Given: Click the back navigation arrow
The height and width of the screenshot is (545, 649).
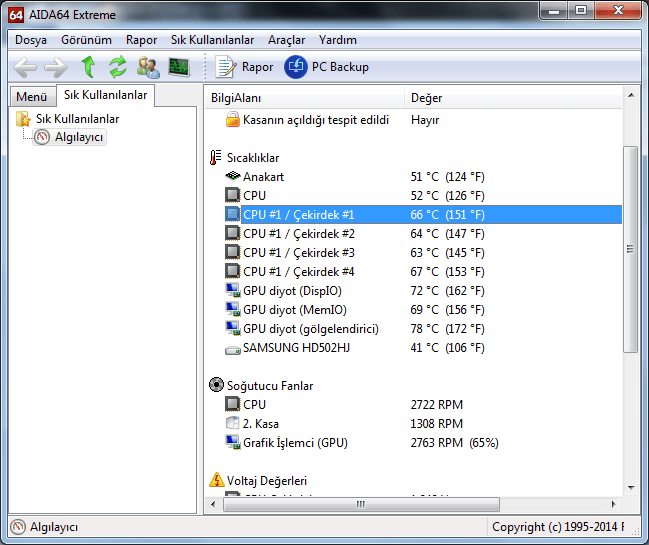Looking at the screenshot, I should point(26,67).
